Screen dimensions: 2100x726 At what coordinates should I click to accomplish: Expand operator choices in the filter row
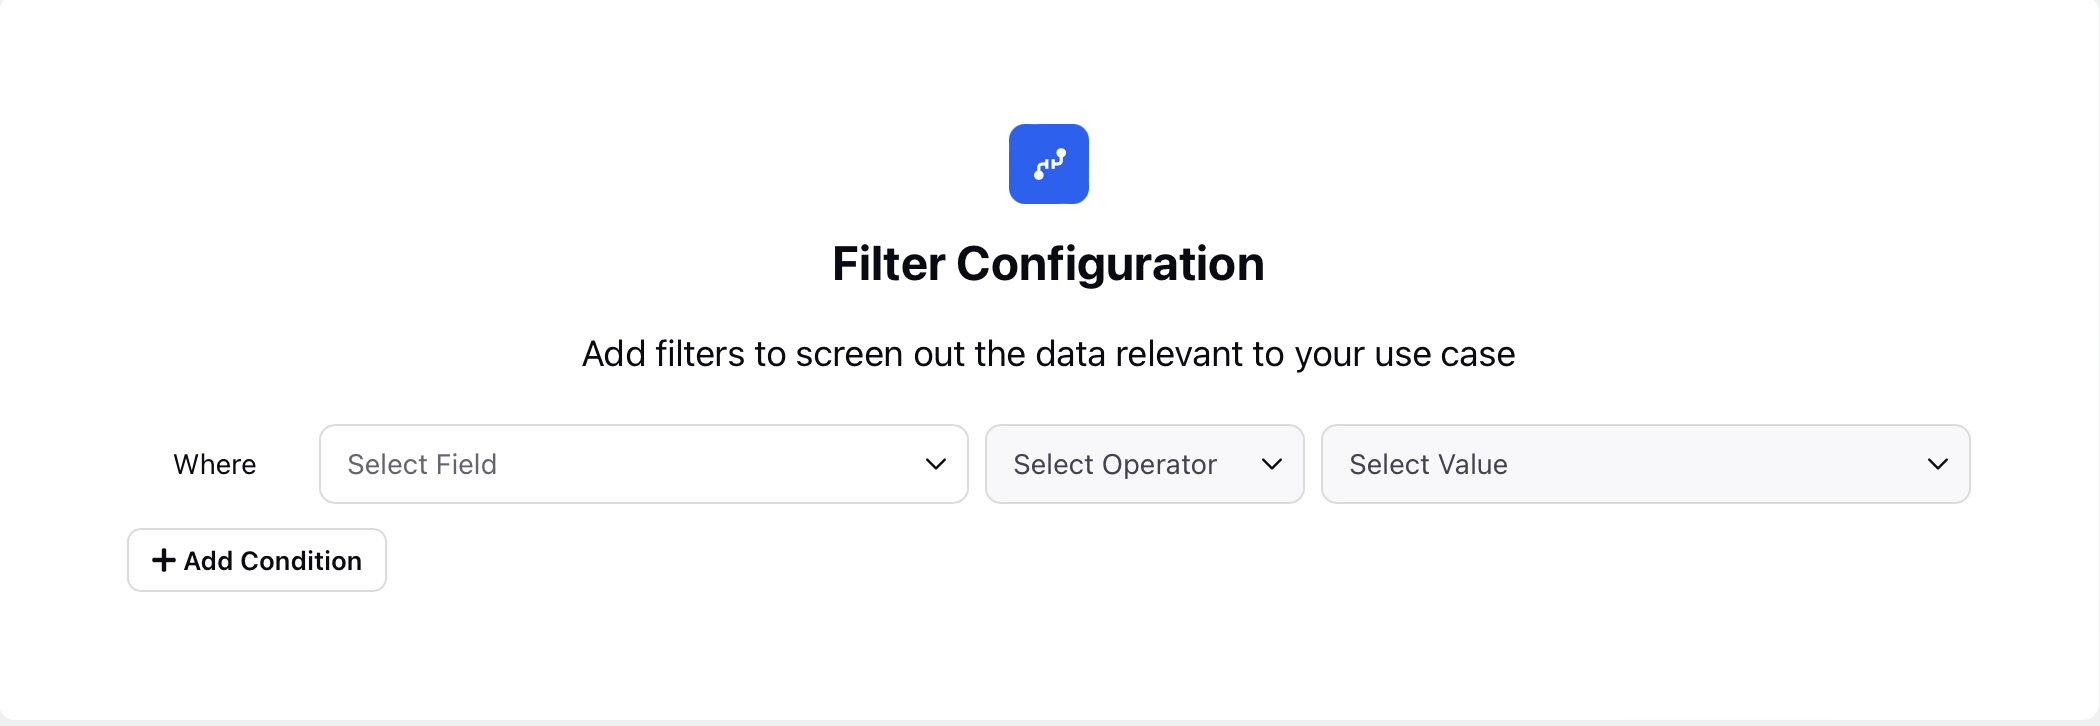1145,464
